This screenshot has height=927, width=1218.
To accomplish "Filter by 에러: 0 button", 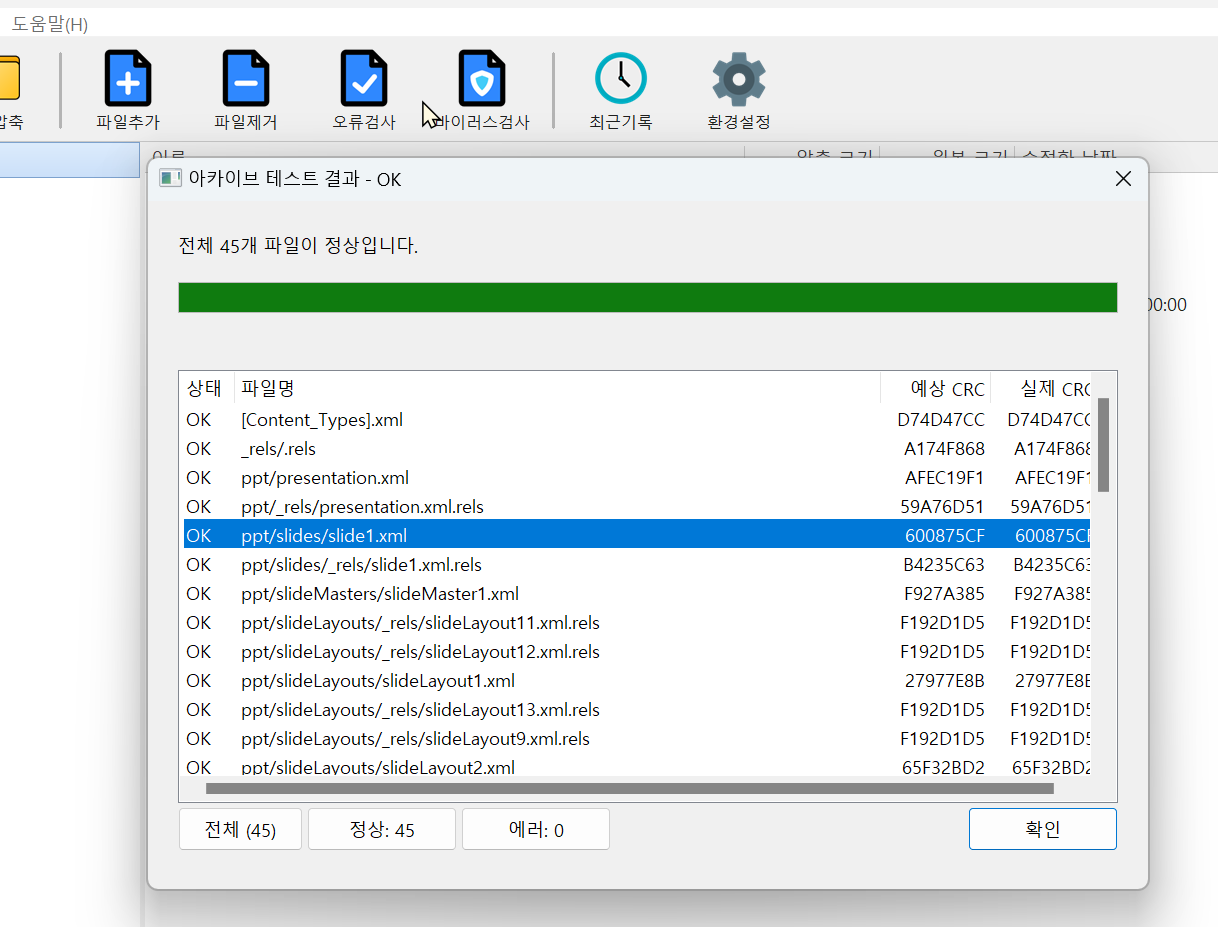I will pos(536,829).
